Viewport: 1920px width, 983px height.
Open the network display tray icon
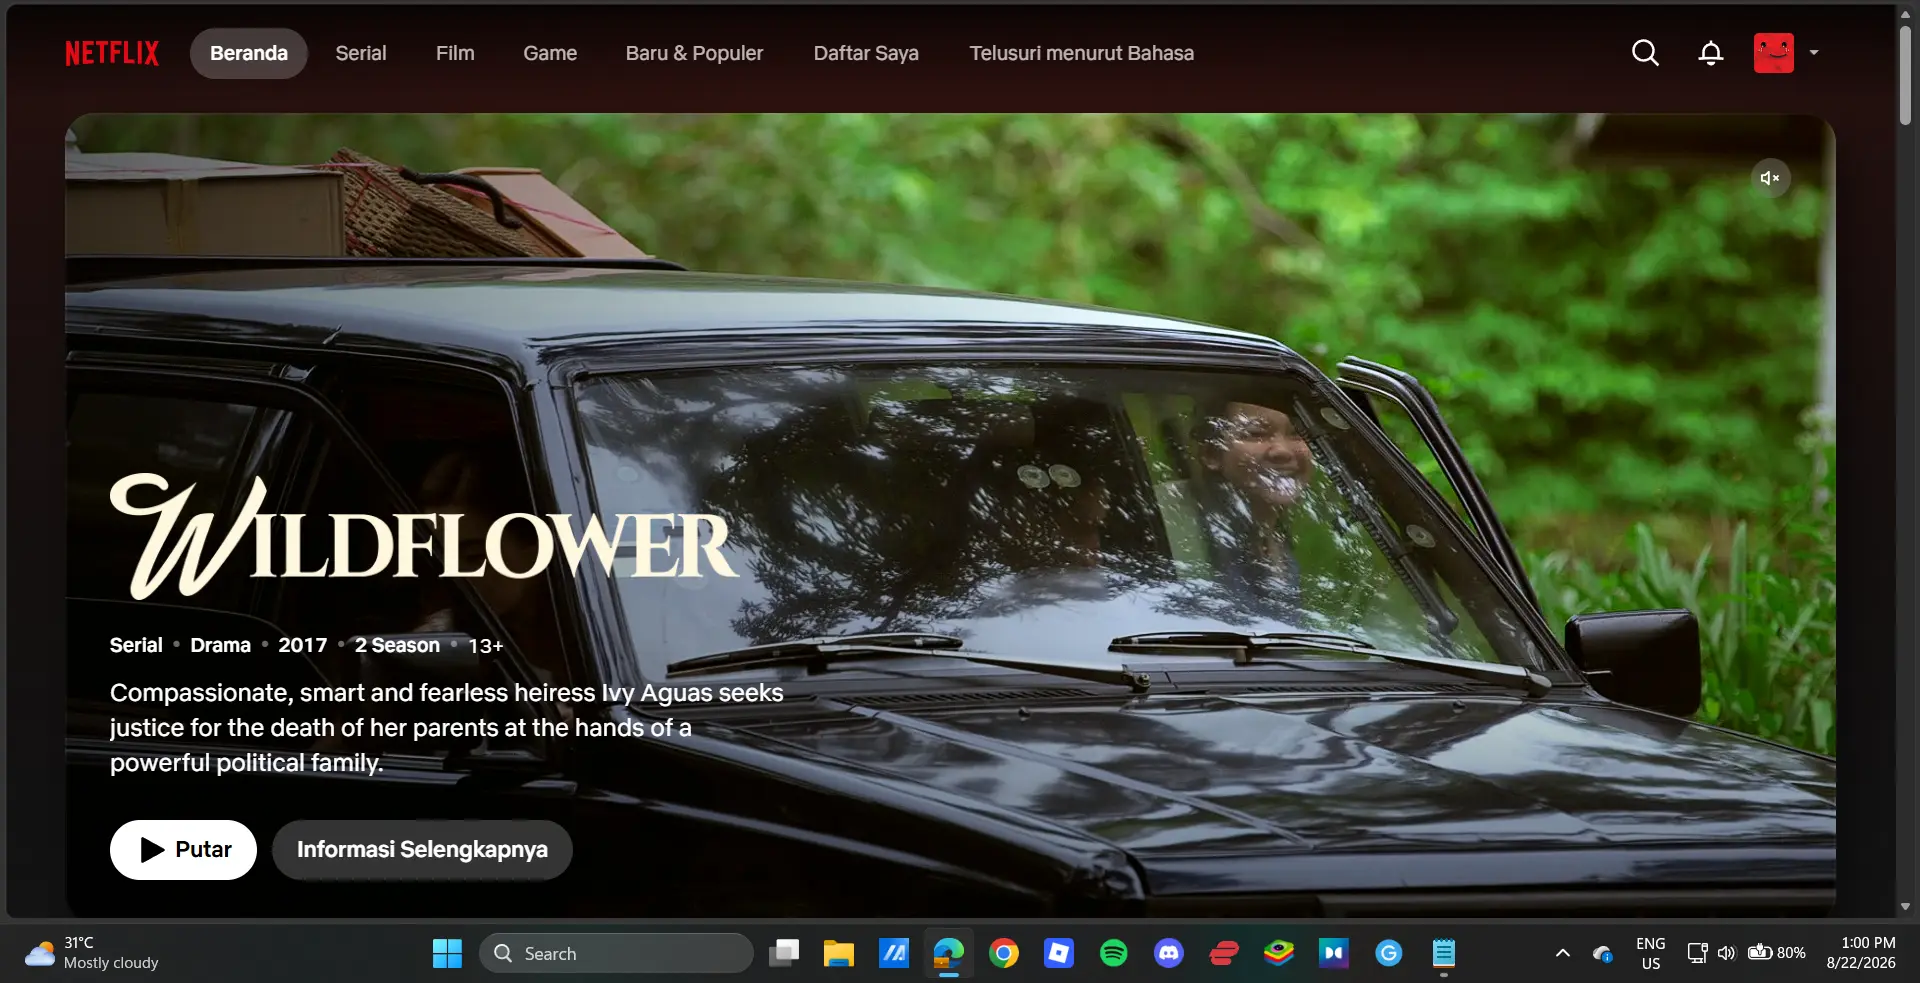[1697, 953]
